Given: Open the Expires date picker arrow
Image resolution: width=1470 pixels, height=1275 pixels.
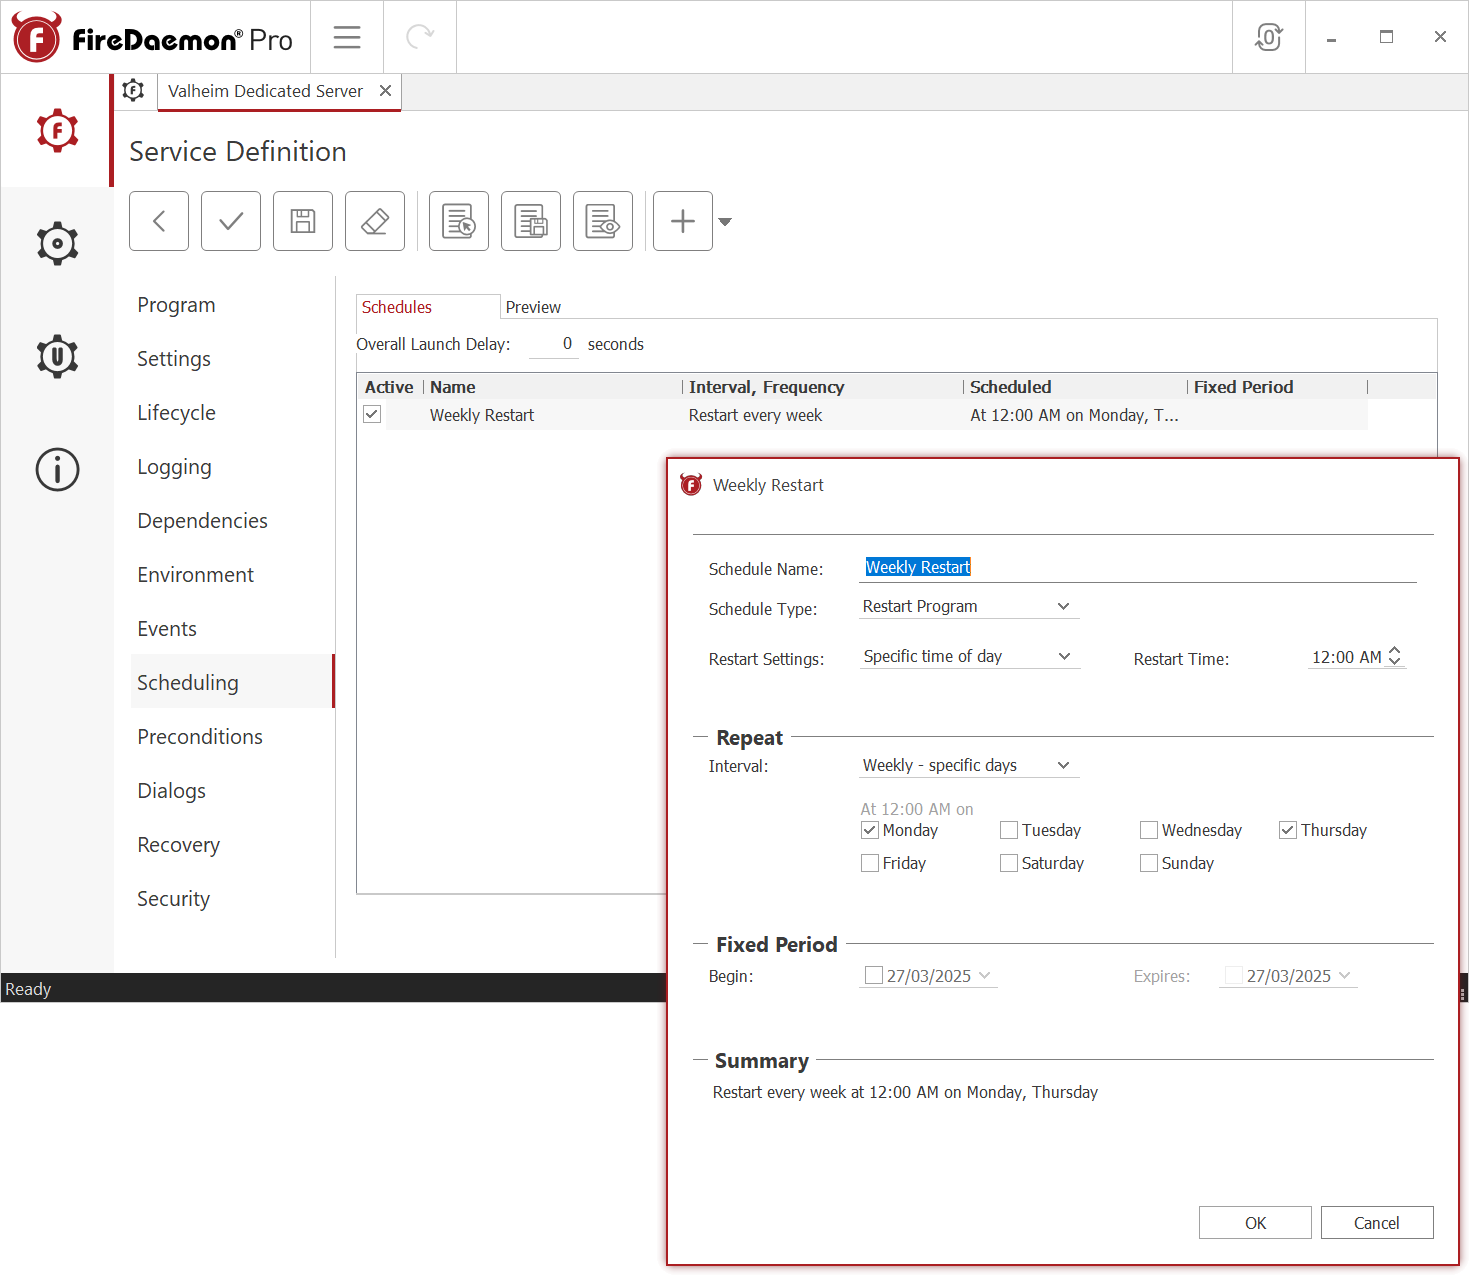Looking at the screenshot, I should (x=1344, y=976).
